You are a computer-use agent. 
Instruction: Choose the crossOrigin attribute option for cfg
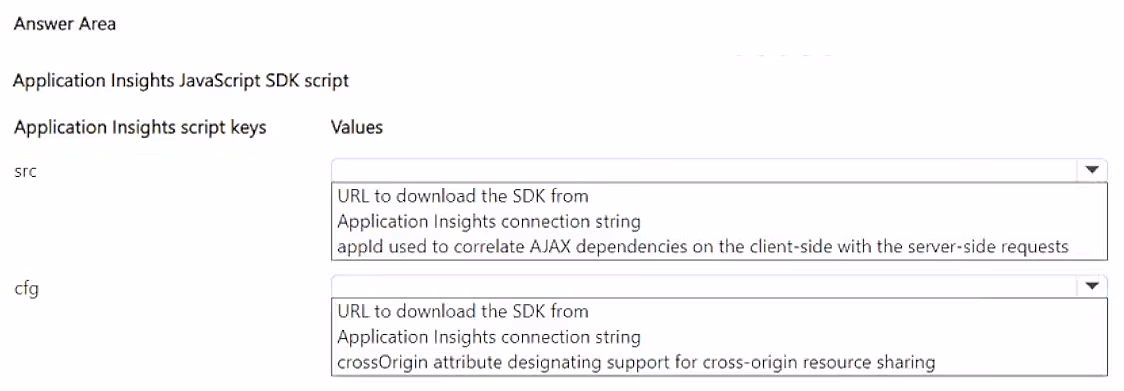pos(636,362)
